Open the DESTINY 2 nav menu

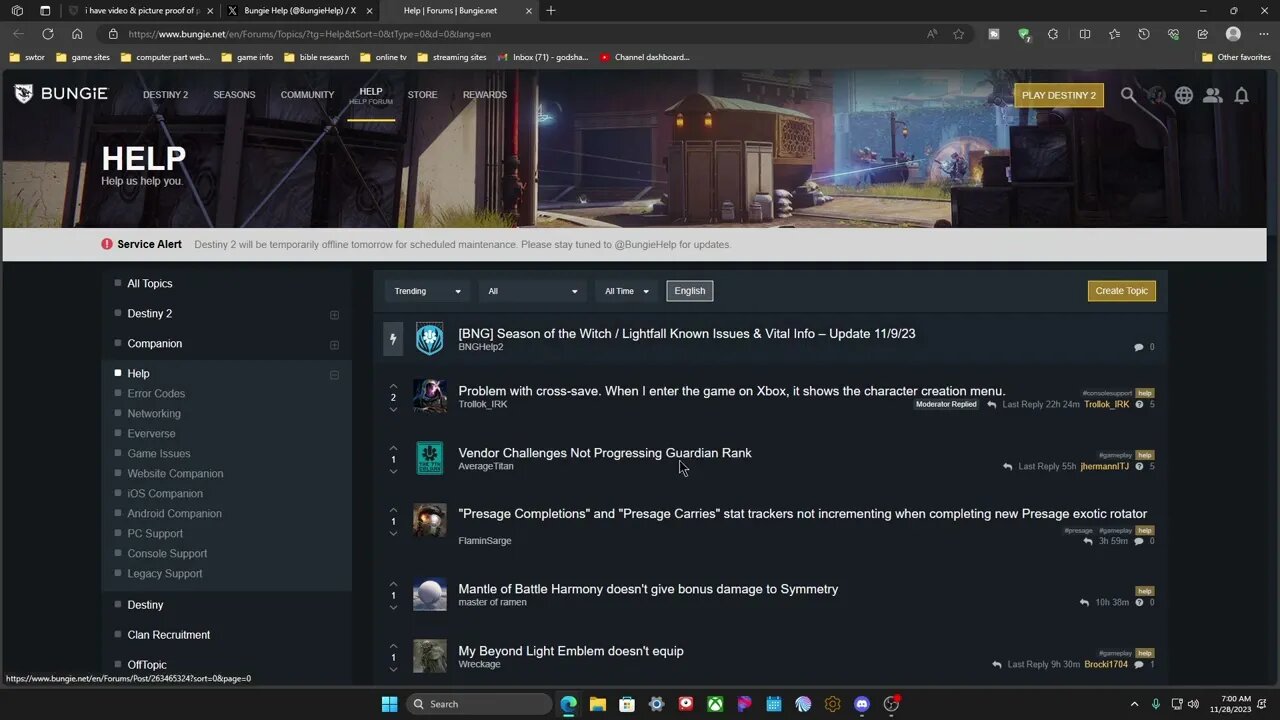pyautogui.click(x=165, y=95)
